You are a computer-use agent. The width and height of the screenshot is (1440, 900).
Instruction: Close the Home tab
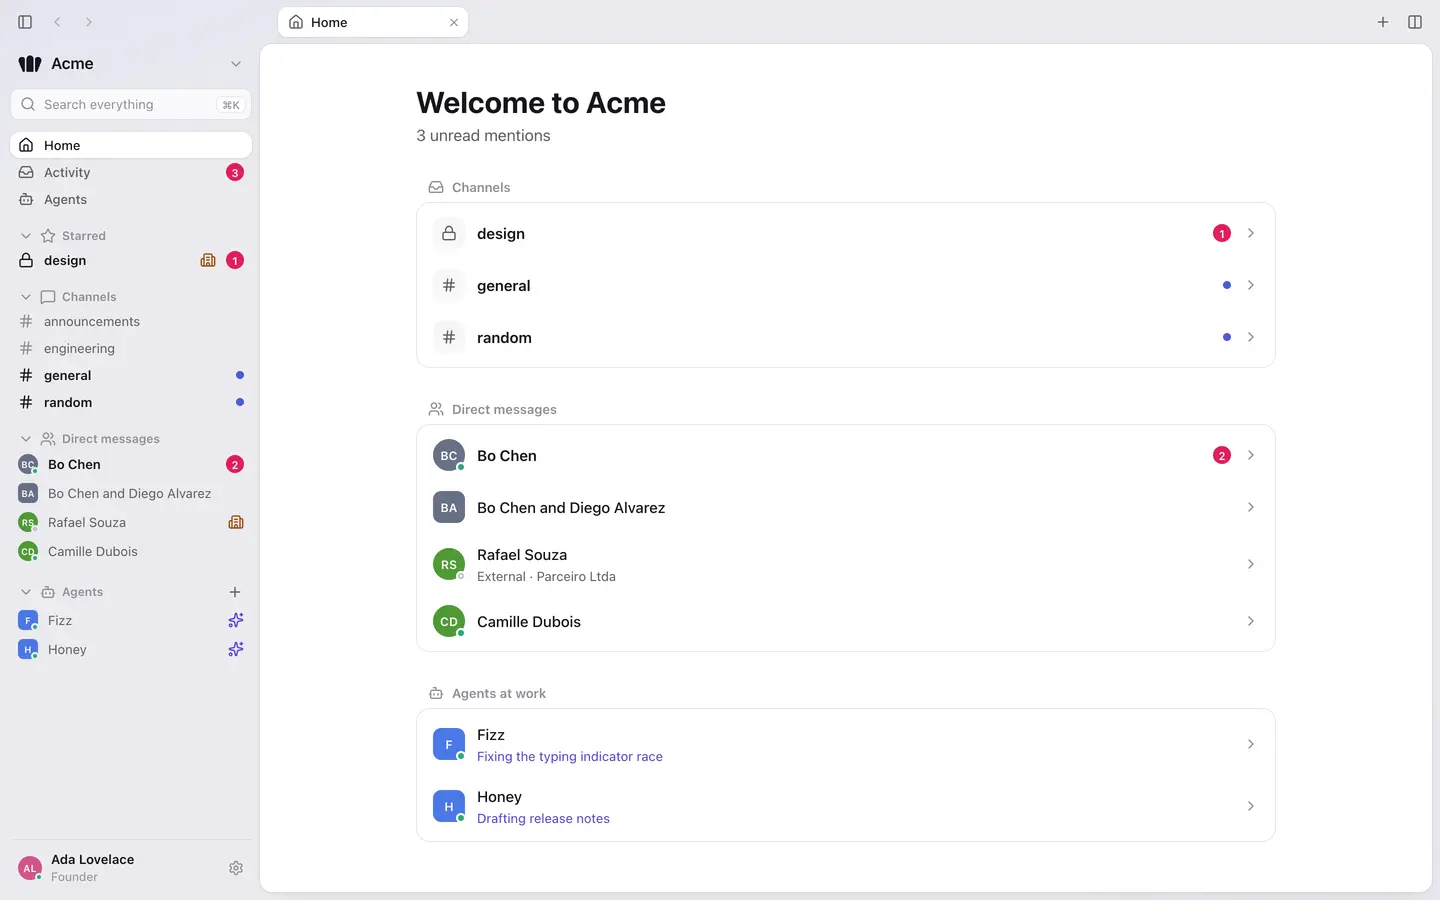(x=454, y=22)
